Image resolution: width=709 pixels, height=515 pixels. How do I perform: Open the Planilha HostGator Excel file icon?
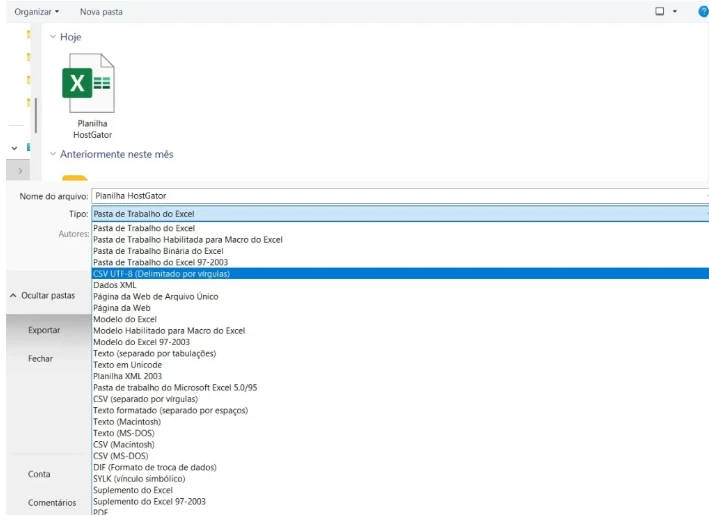click(x=88, y=84)
